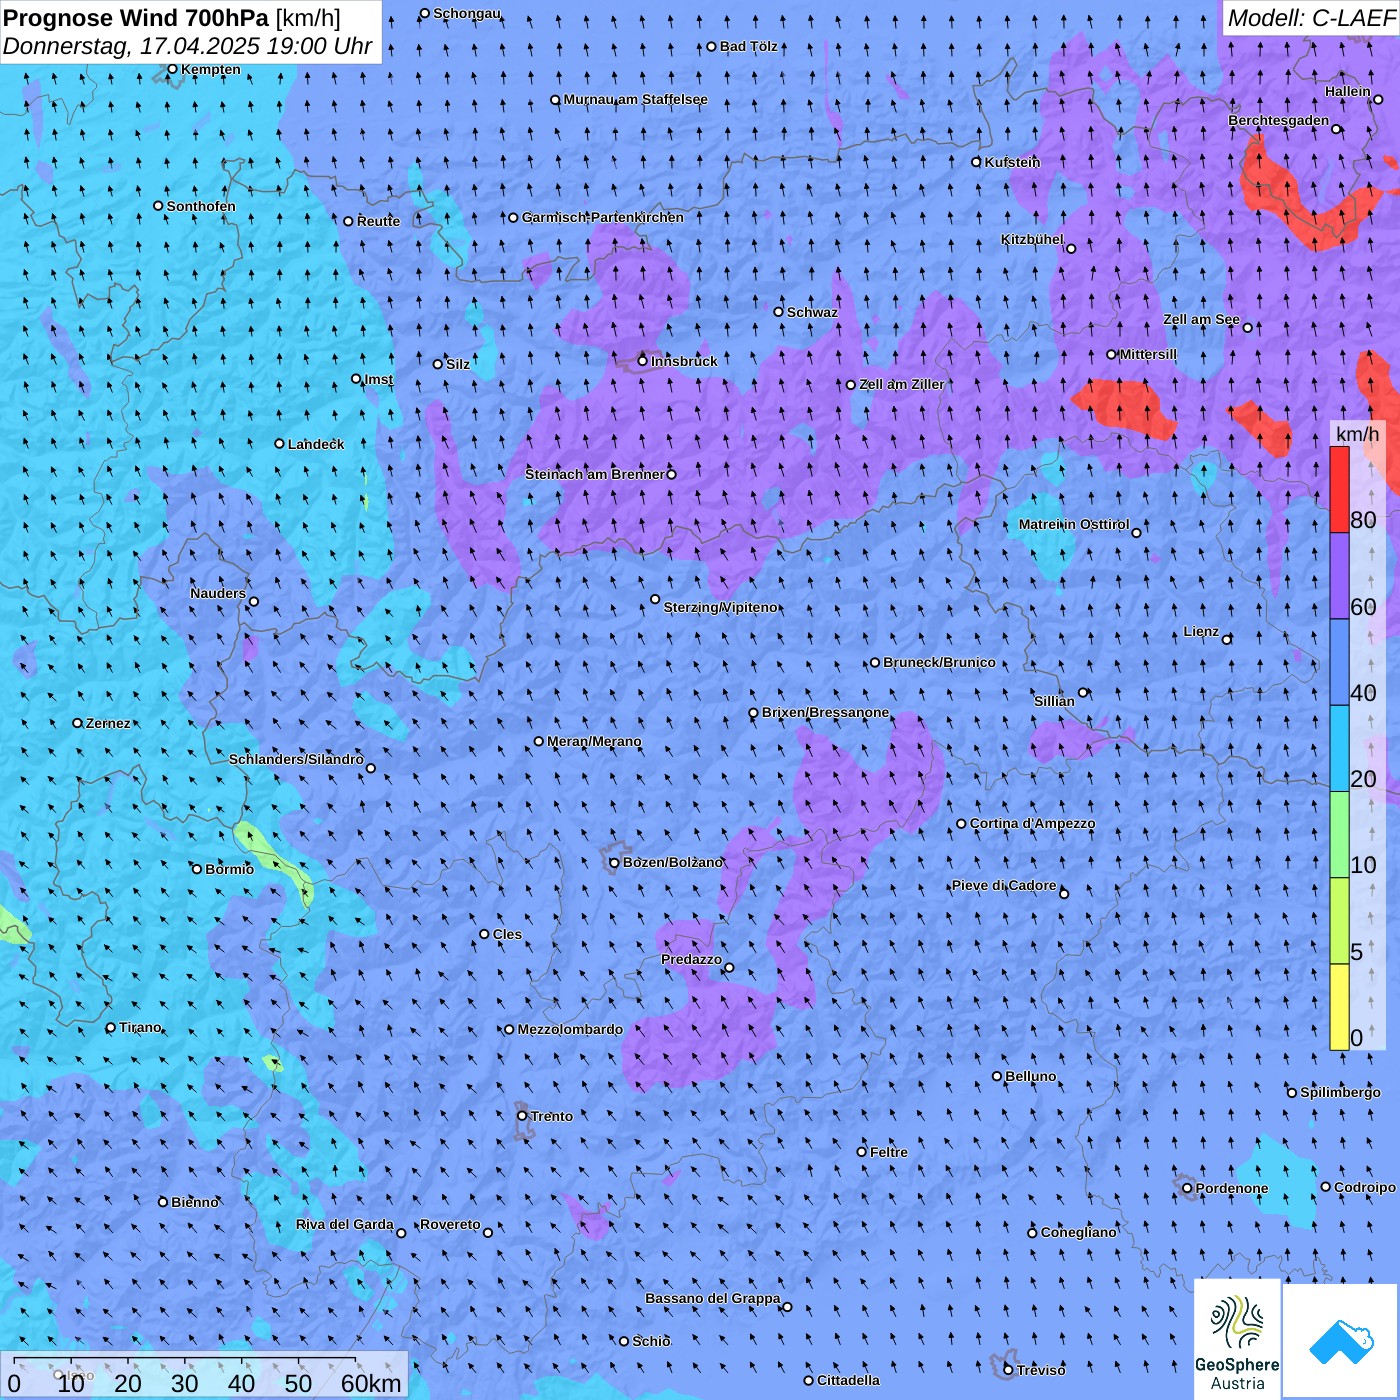
Task: Click the Brixen/Bressanone label
Action: click(x=825, y=713)
